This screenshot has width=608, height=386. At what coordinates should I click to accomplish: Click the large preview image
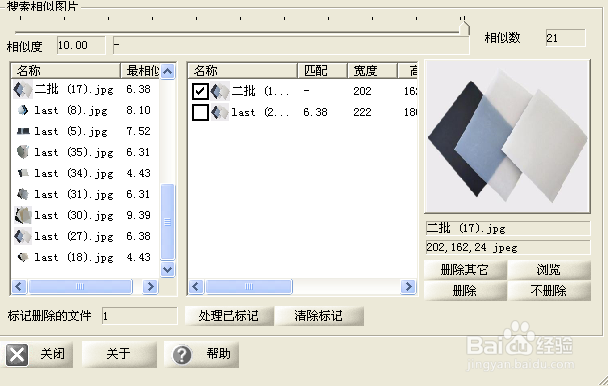click(508, 137)
